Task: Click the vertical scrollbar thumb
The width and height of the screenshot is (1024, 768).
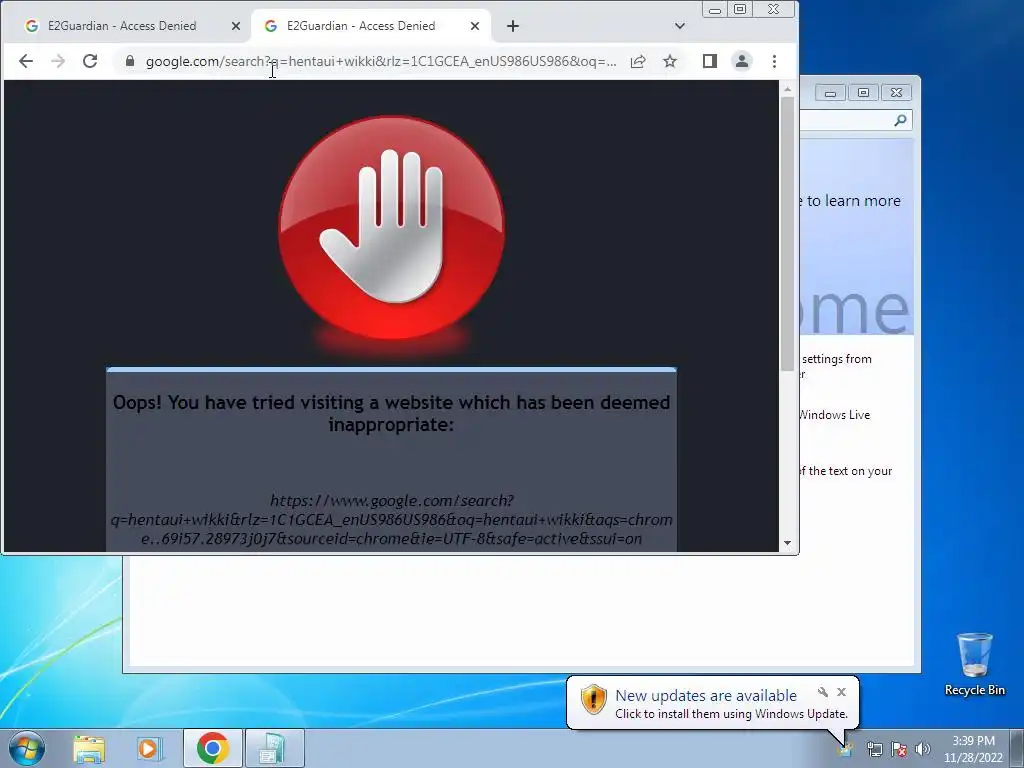Action: pos(788,234)
